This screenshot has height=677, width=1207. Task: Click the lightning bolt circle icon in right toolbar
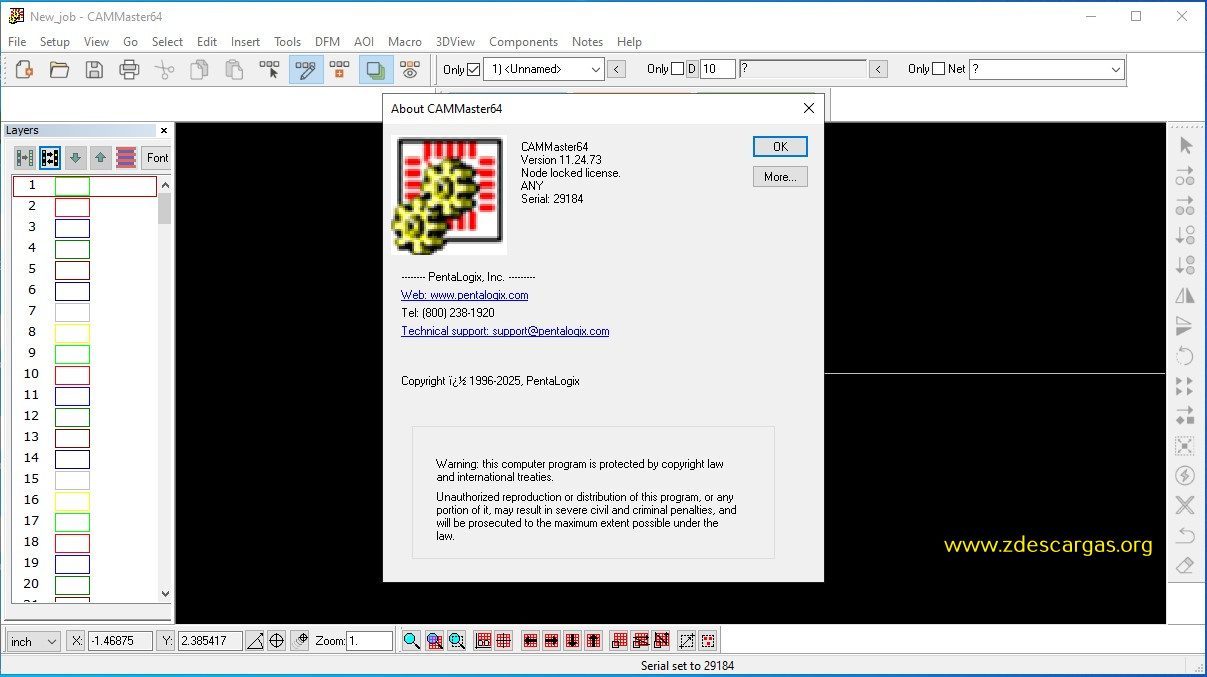pyautogui.click(x=1185, y=475)
